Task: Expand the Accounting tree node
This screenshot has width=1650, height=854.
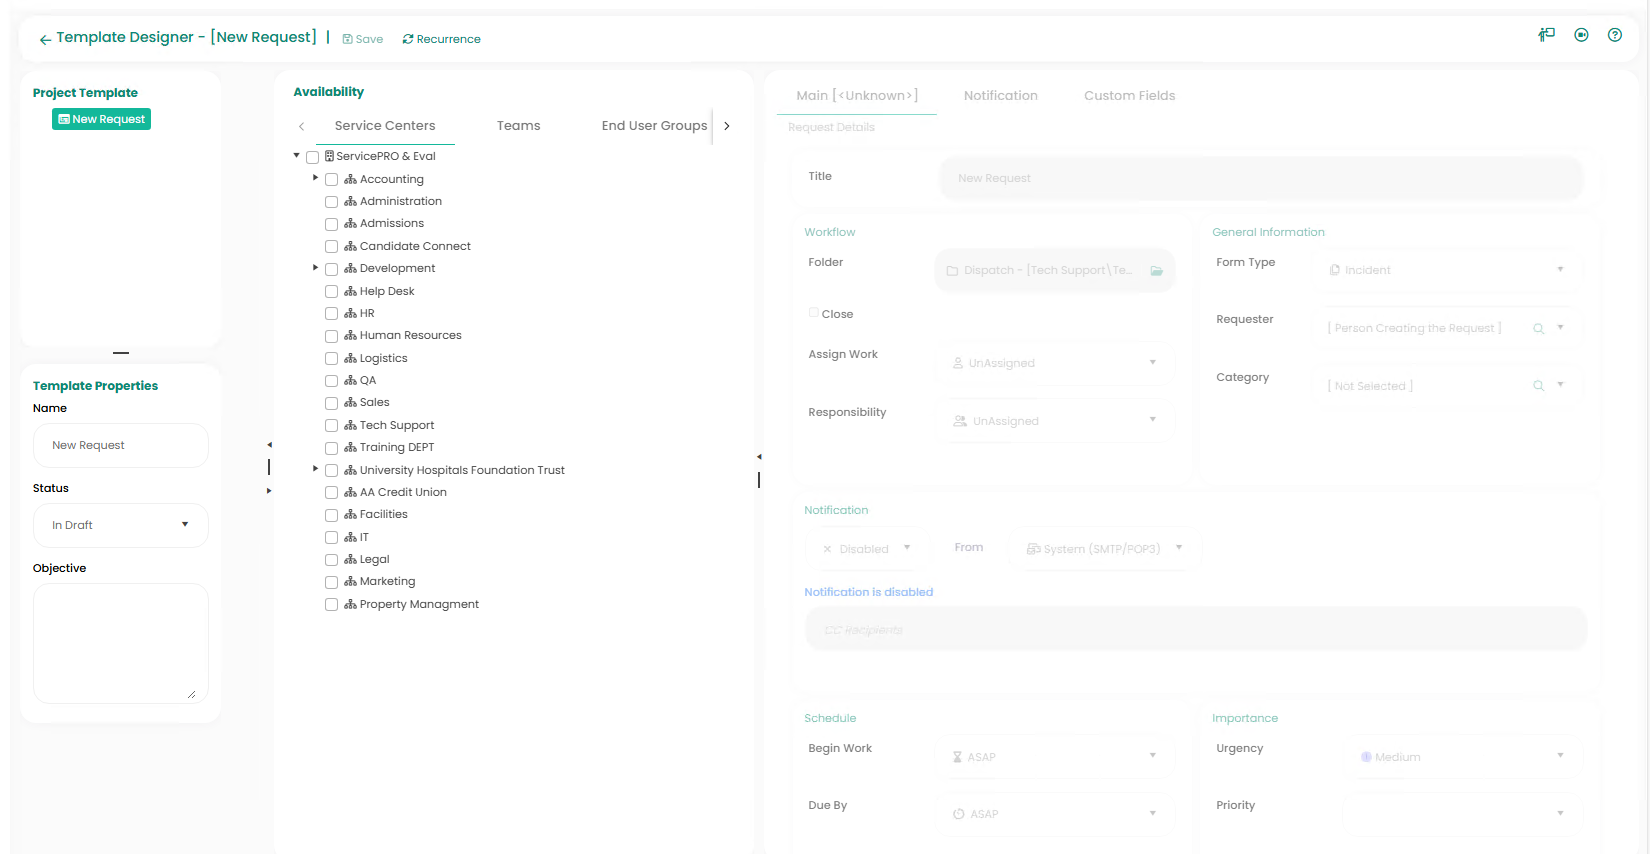Action: coord(315,178)
